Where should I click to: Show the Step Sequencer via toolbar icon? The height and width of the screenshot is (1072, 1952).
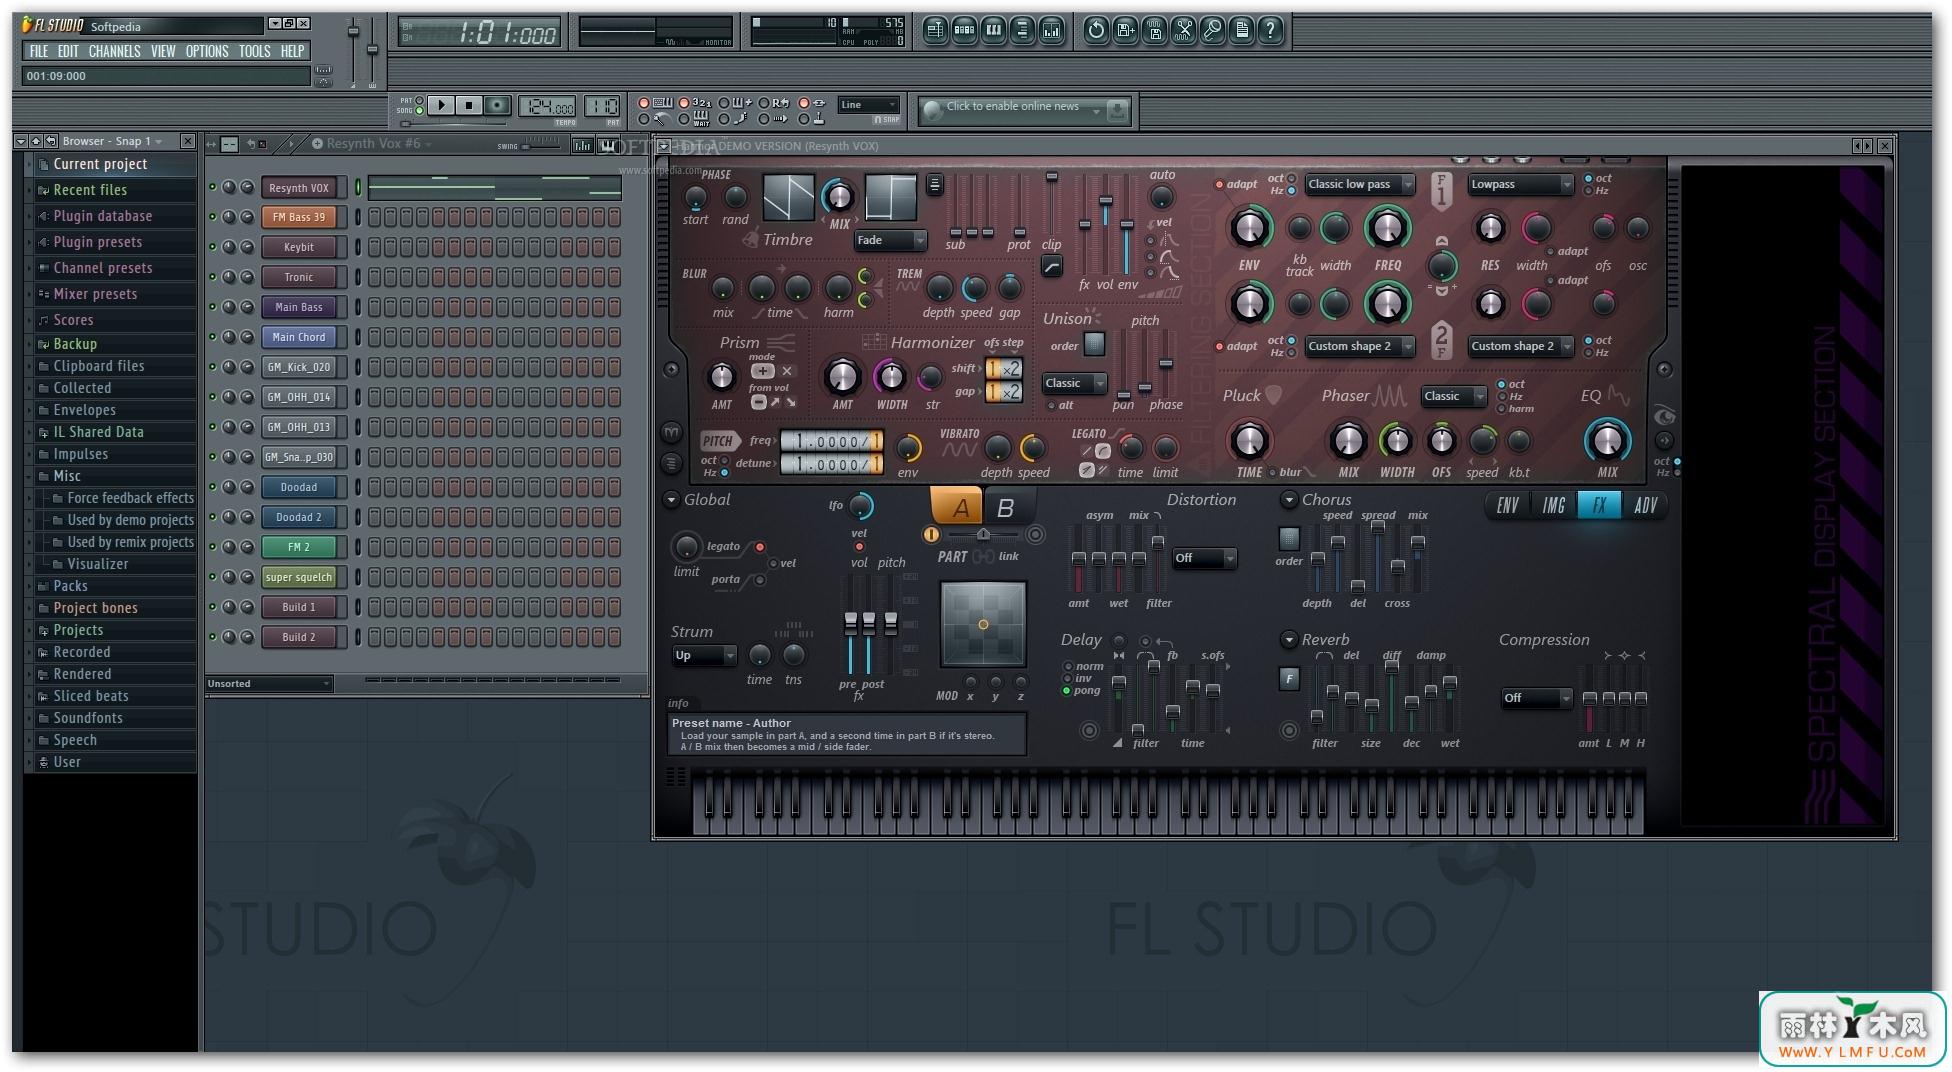point(964,31)
